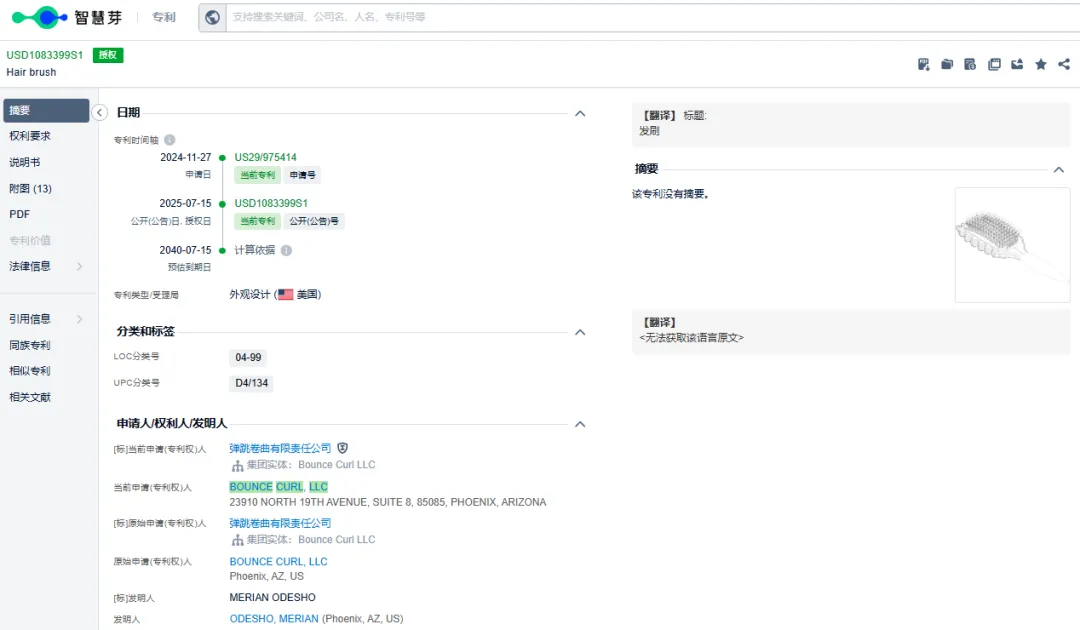Open publication number USD1083399S1 timeline link
This screenshot has height=630, width=1080.
[x=271, y=203]
